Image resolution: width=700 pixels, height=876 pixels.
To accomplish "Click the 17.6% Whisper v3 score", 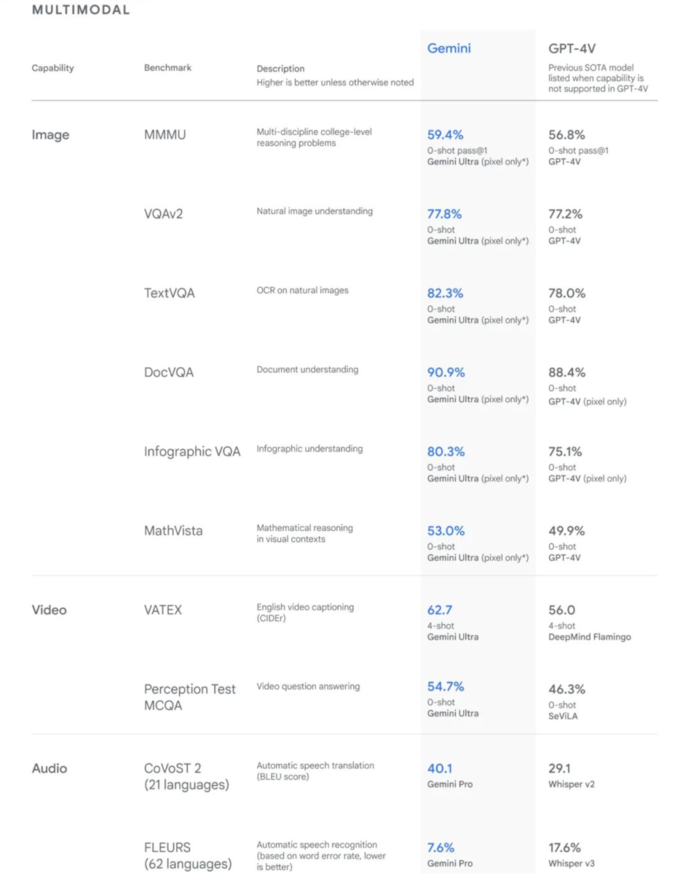I will (566, 847).
